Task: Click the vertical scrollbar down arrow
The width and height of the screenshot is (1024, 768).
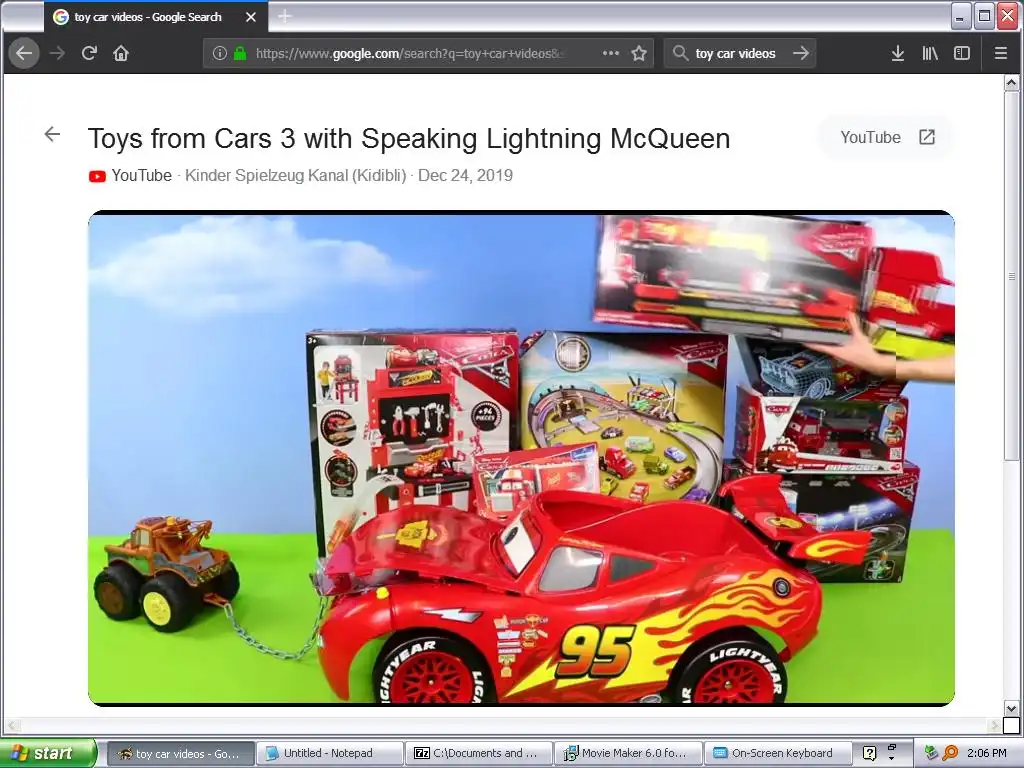Action: pos(1012,709)
